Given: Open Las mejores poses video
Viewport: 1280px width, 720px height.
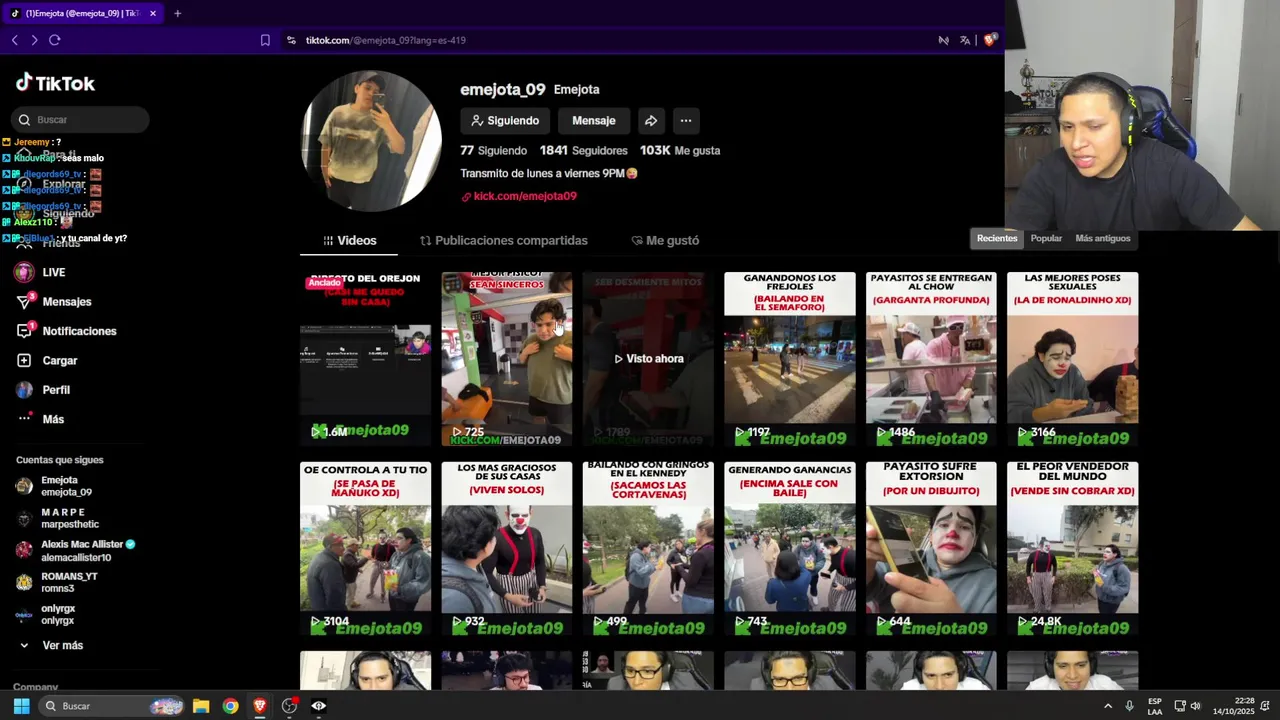Looking at the screenshot, I should 1072,358.
